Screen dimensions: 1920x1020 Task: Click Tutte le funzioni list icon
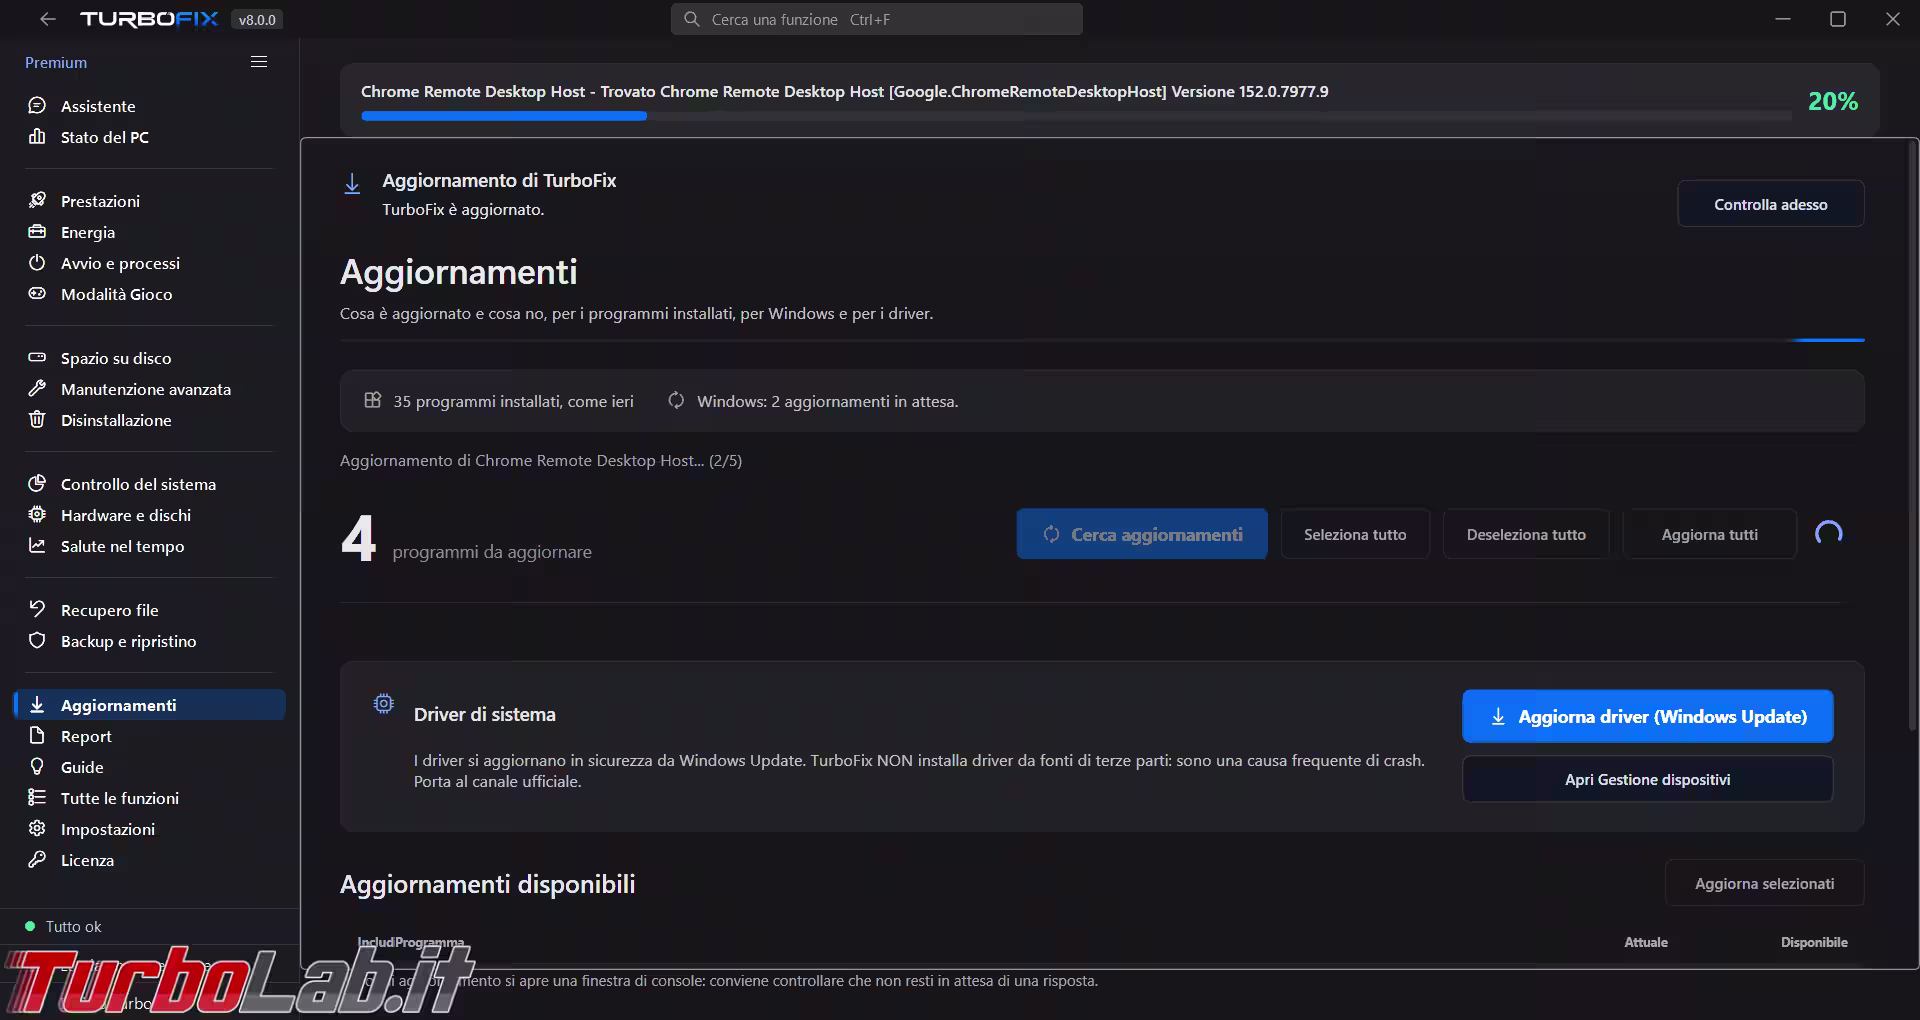[x=37, y=798]
